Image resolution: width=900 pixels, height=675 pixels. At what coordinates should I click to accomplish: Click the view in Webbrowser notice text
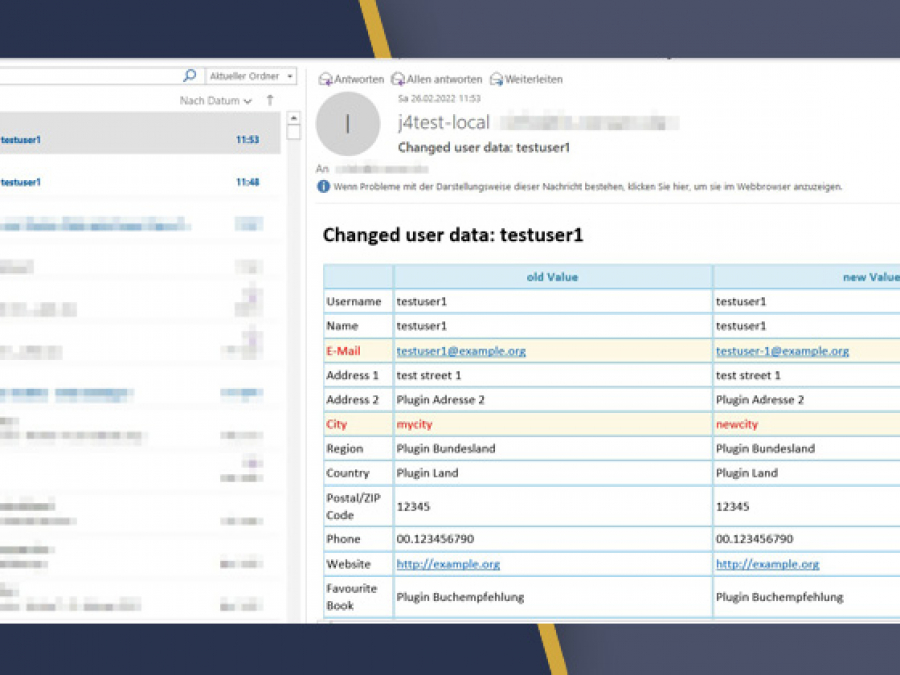click(x=588, y=187)
